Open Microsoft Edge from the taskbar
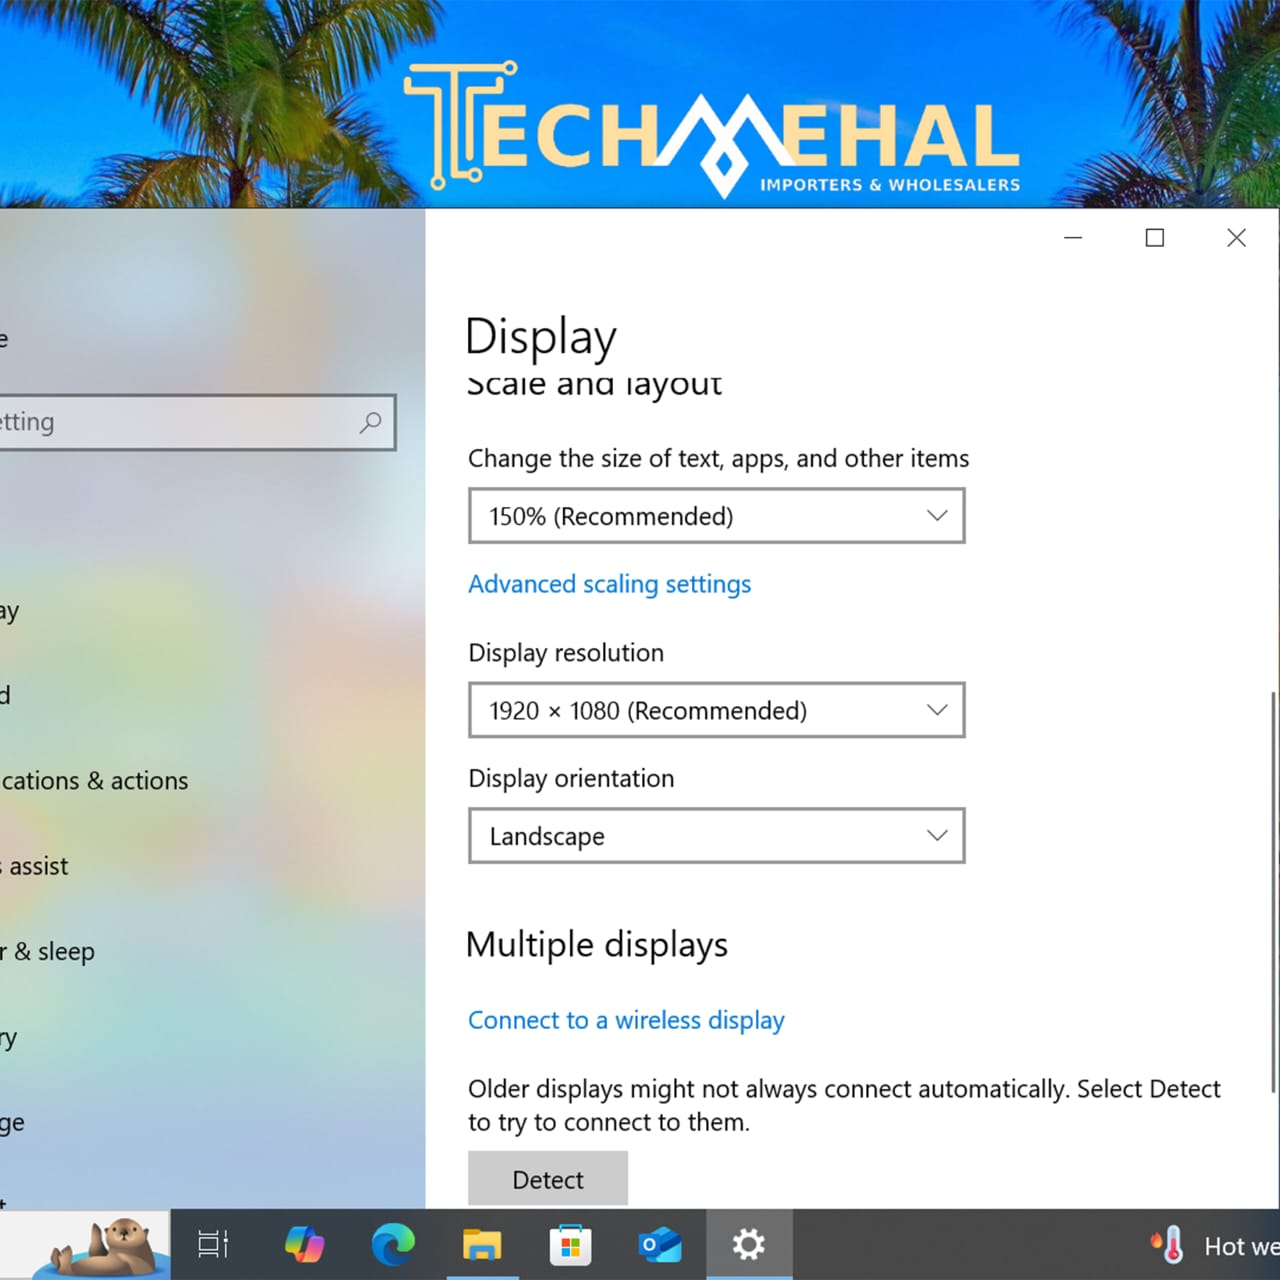This screenshot has width=1280, height=1280. (393, 1244)
